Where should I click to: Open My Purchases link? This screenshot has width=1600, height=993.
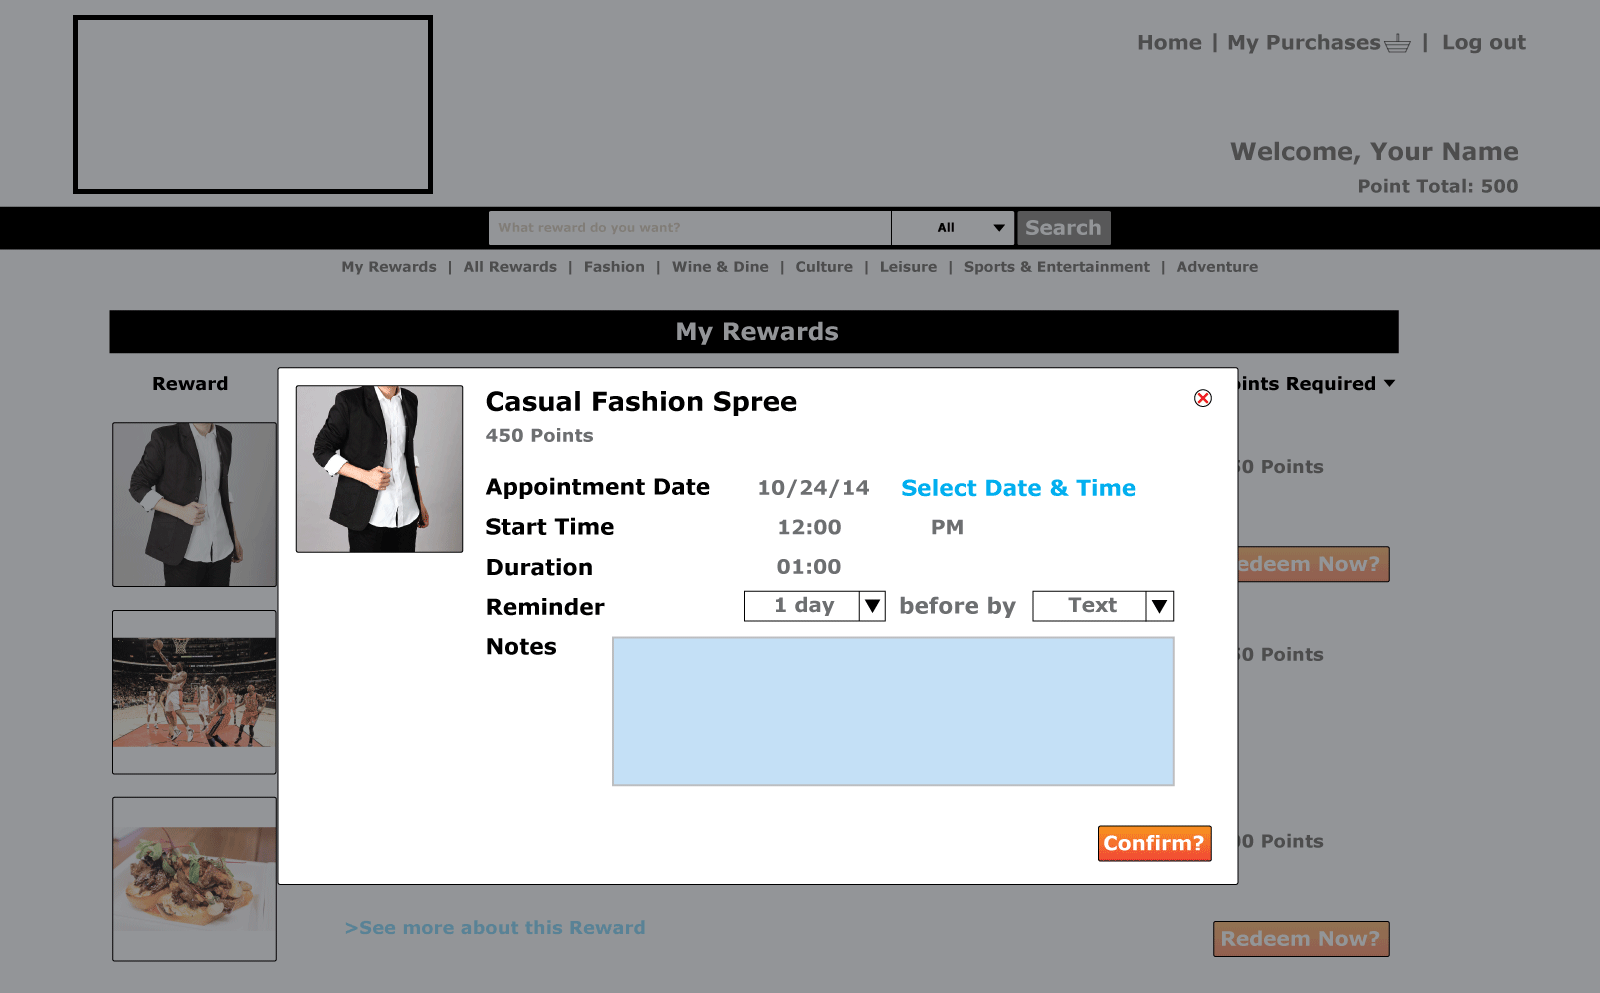1303,43
